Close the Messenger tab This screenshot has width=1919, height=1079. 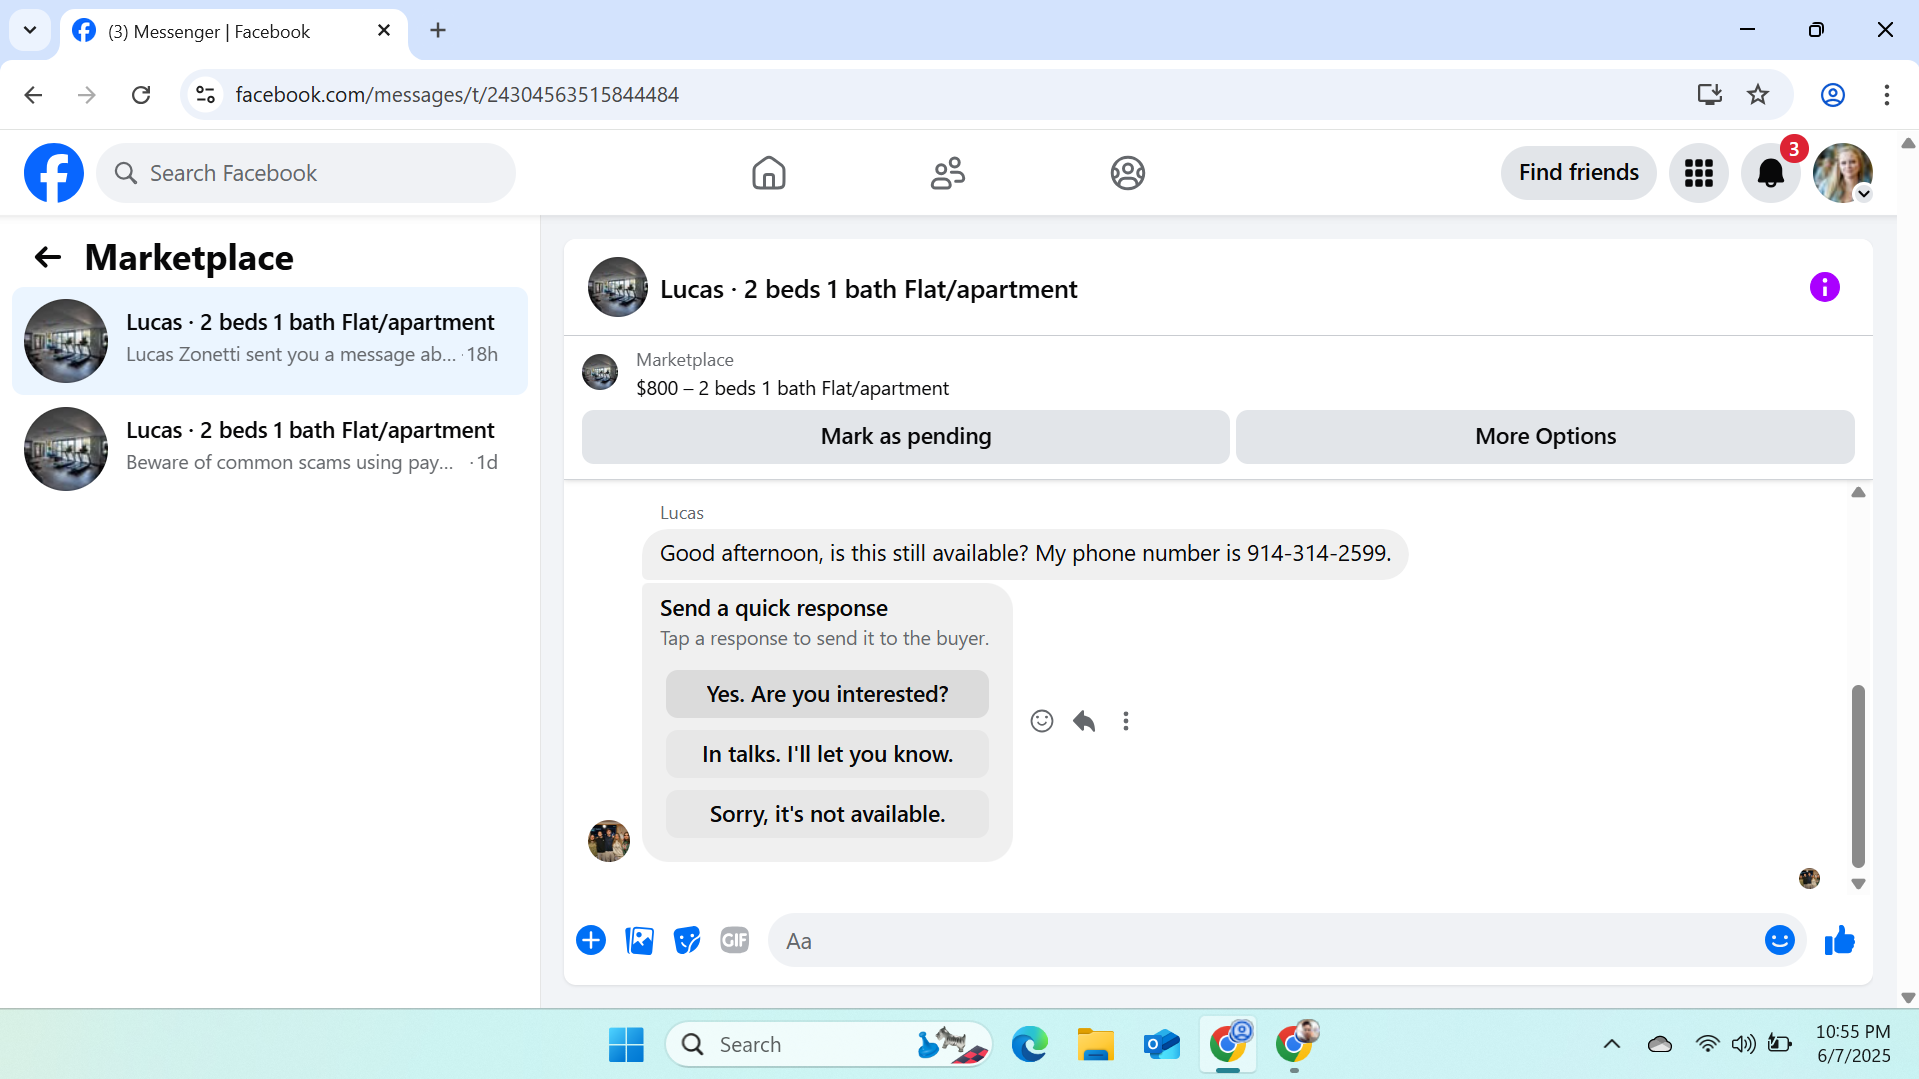[x=384, y=31]
